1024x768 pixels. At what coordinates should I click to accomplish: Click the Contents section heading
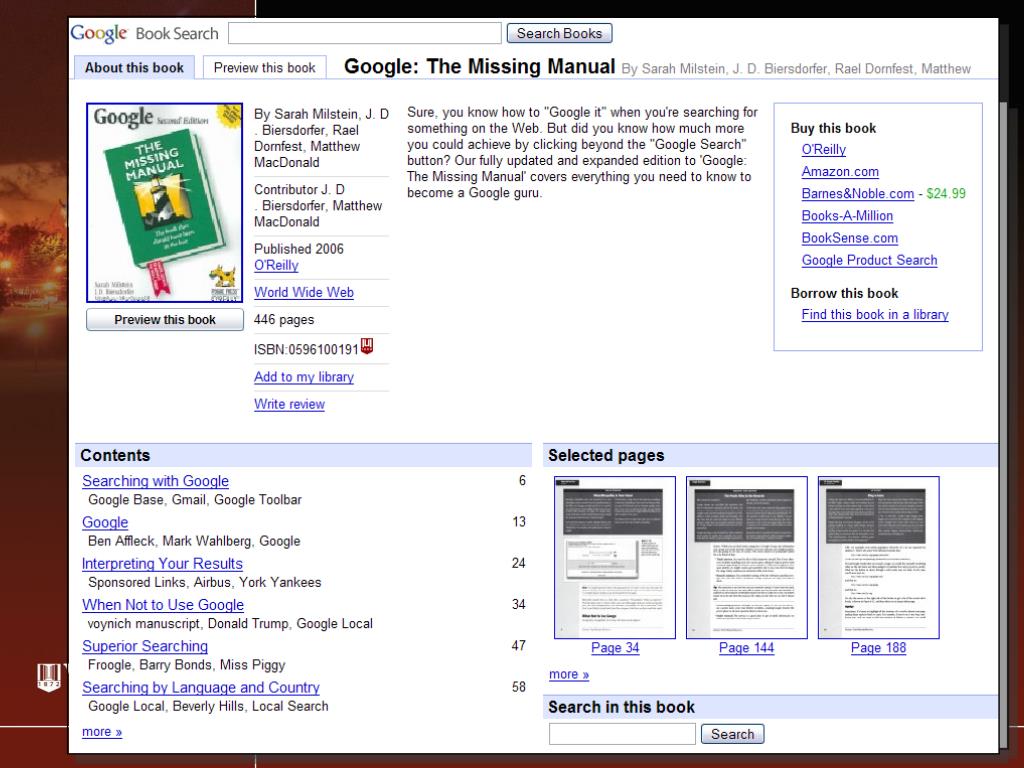coord(115,455)
